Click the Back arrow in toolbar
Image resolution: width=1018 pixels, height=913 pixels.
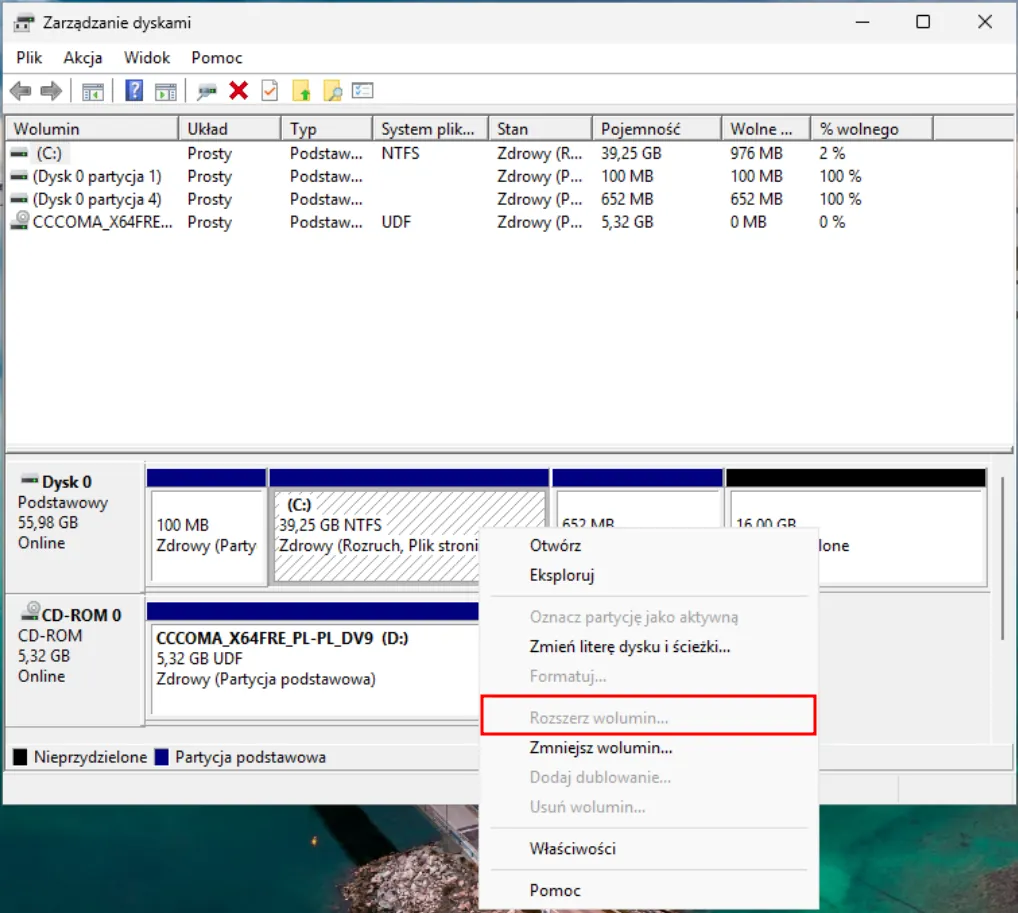pos(20,91)
